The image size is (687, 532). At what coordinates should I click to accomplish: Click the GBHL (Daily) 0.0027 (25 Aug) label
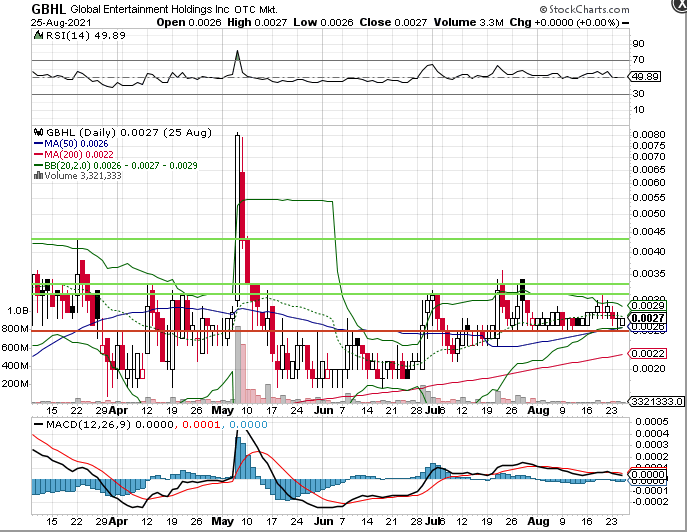coord(128,132)
